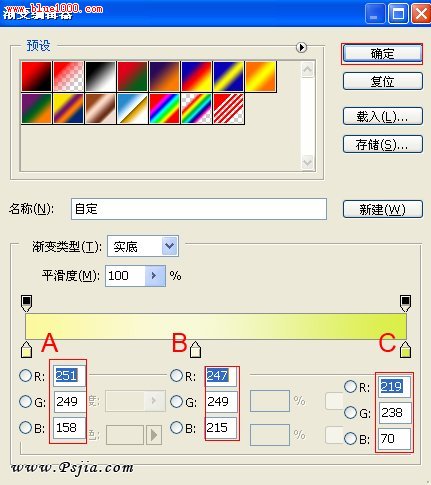Click the 载入(L)... load button
The image size is (431, 485).
click(x=383, y=116)
